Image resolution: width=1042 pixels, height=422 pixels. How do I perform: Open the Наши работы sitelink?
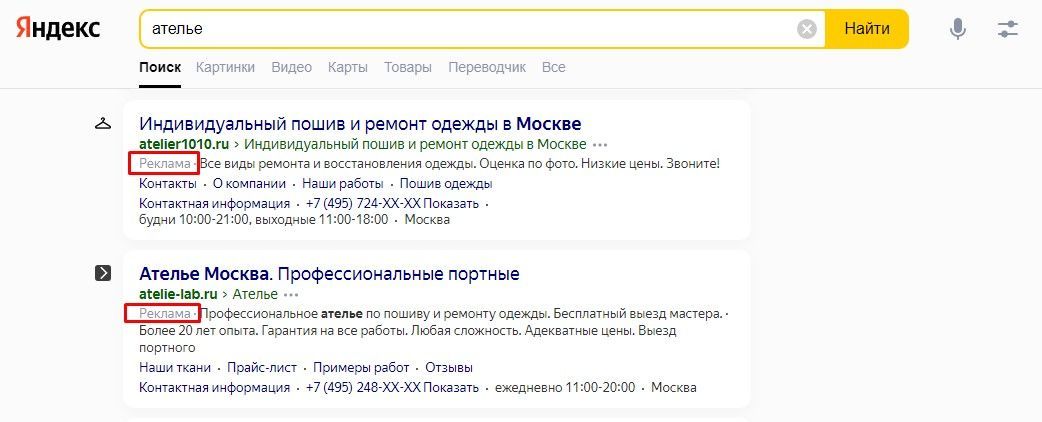[343, 184]
